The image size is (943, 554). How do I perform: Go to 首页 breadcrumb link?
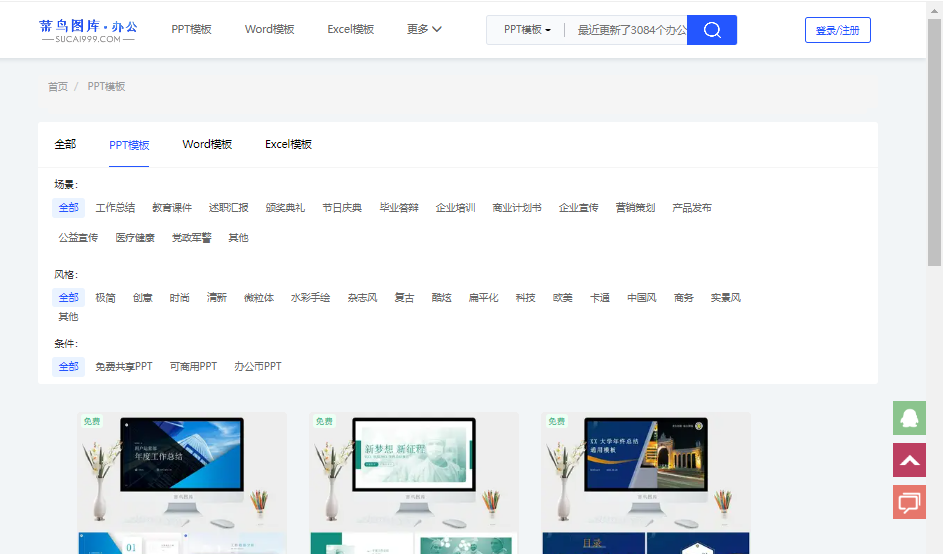coord(58,87)
